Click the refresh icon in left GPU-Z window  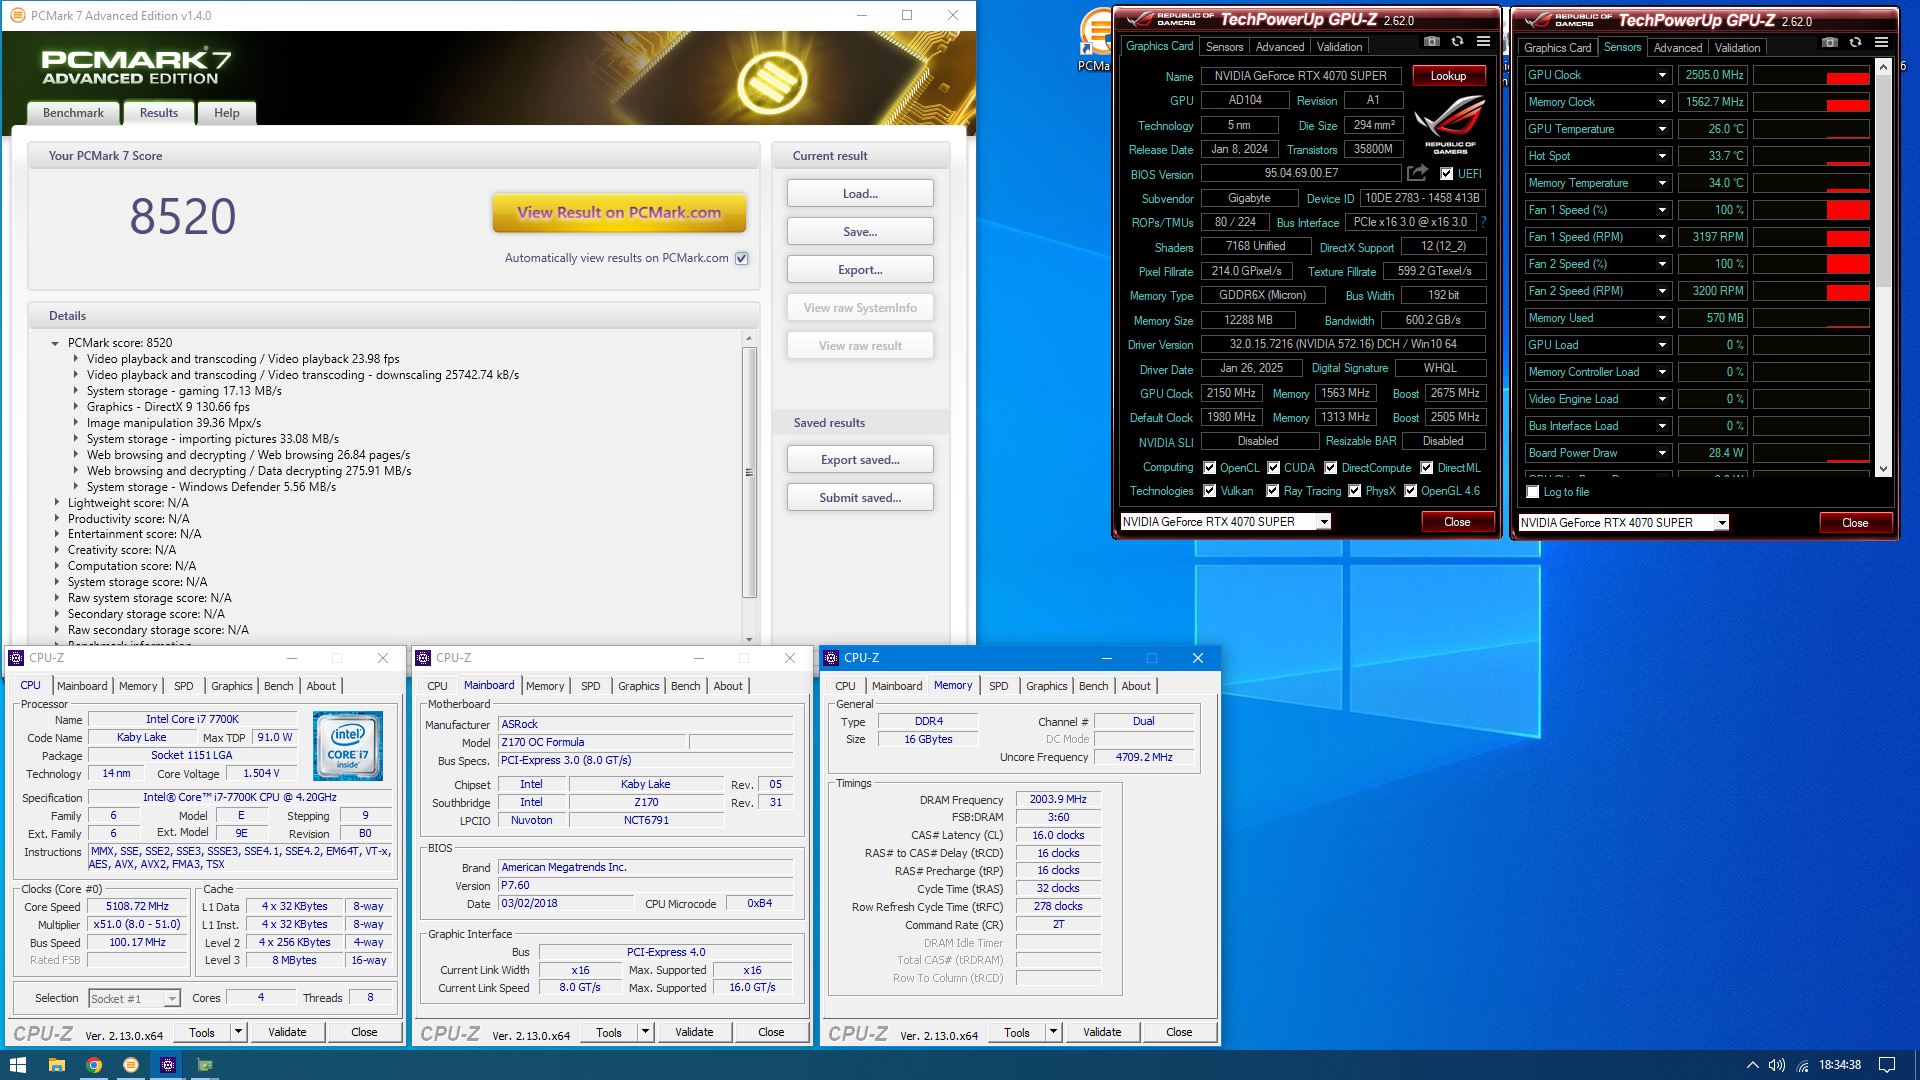pos(1458,42)
